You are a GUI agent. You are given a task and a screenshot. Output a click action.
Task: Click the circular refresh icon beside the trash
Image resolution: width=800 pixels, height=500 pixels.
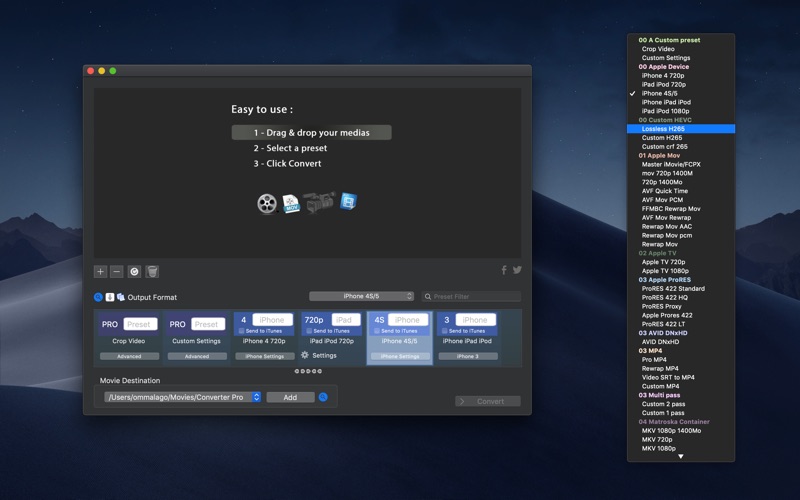[134, 271]
